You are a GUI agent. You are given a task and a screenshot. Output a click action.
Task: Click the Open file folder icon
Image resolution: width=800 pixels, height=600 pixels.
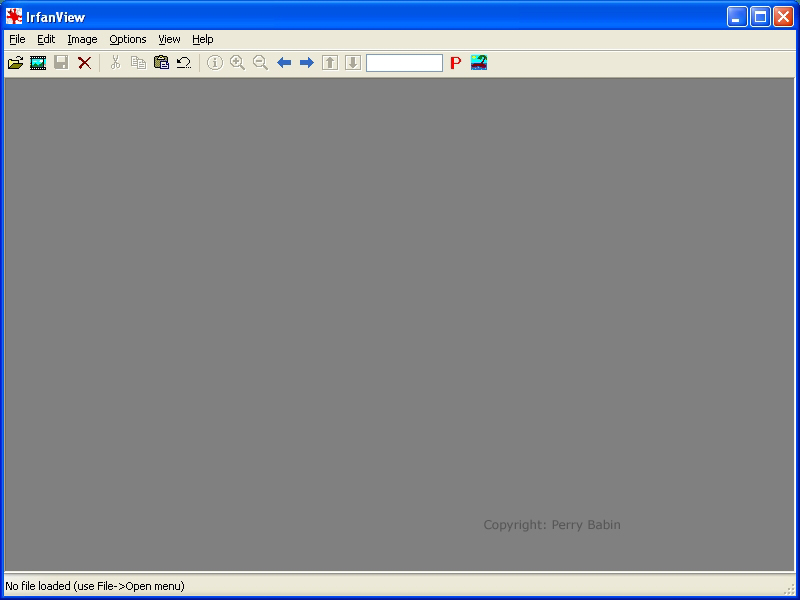[x=16, y=63]
